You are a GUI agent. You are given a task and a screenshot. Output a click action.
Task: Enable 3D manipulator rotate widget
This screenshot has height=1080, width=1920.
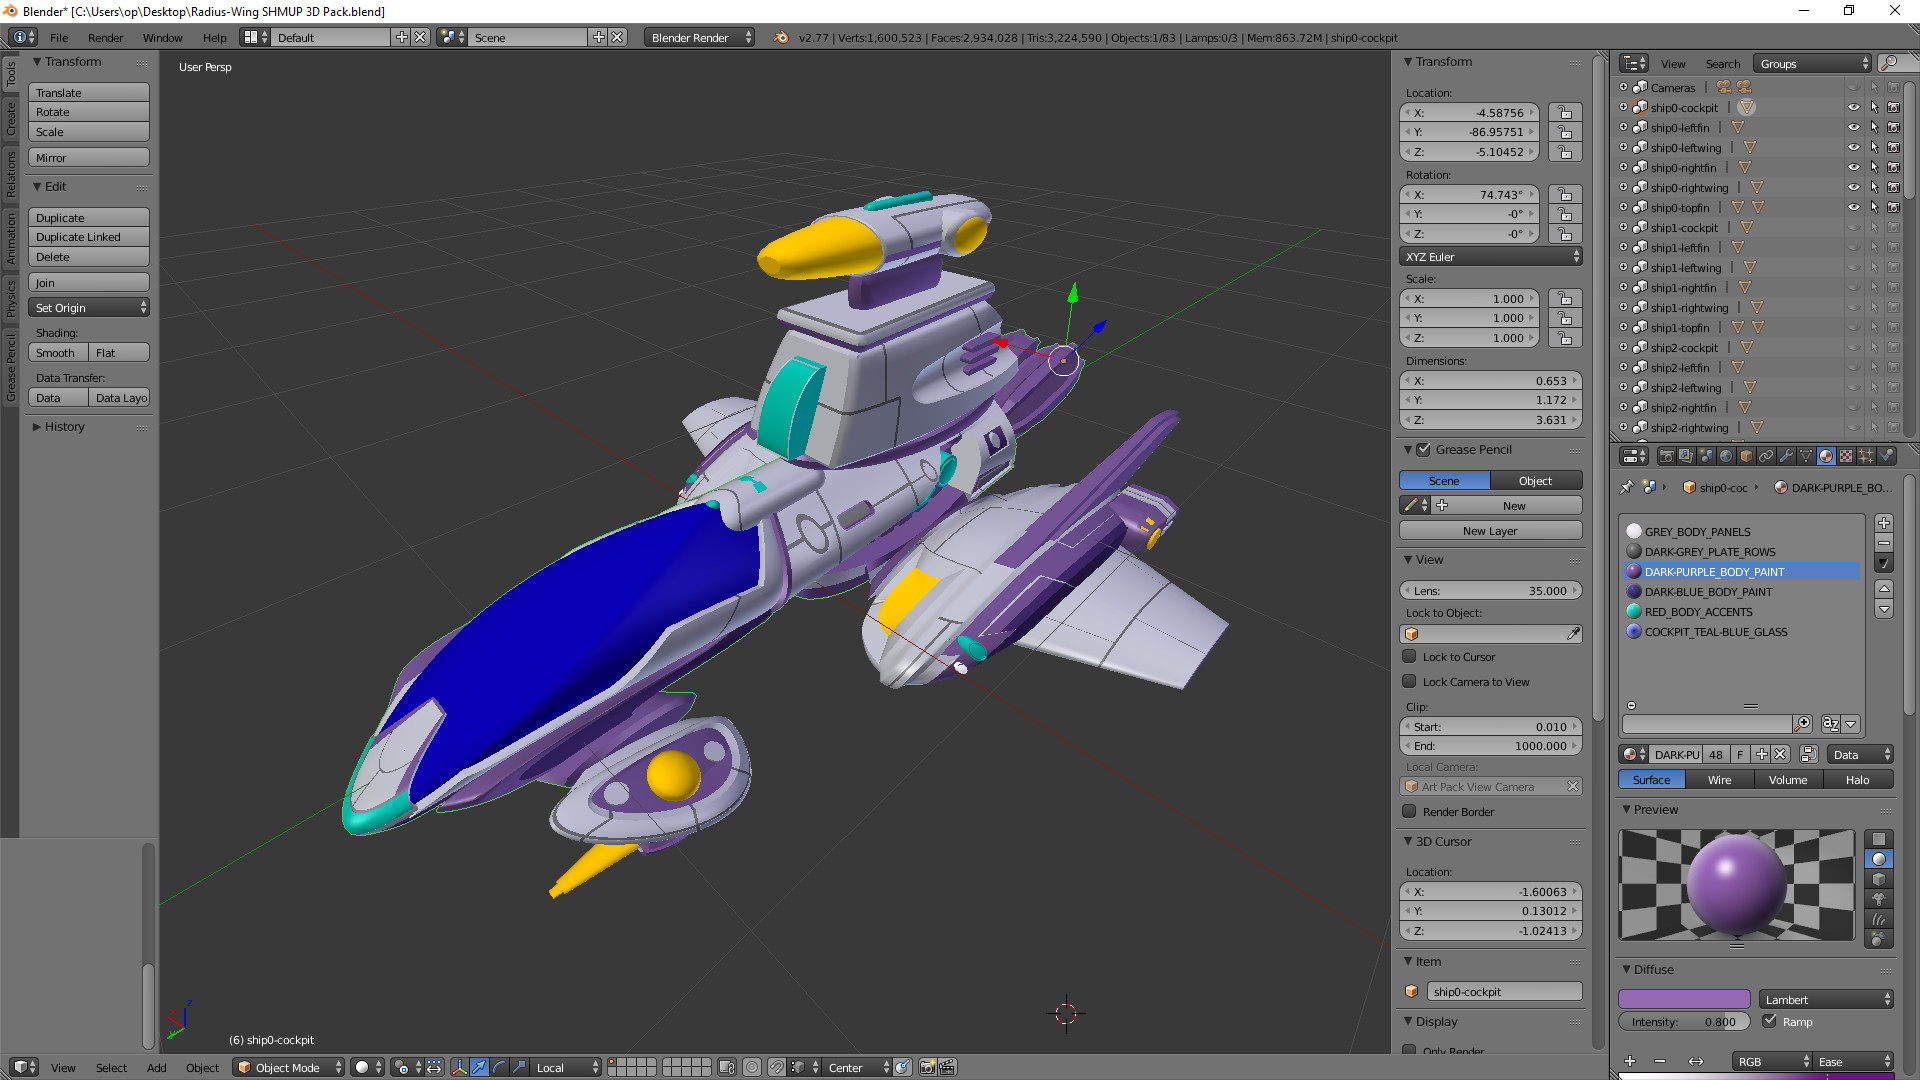click(x=499, y=1067)
